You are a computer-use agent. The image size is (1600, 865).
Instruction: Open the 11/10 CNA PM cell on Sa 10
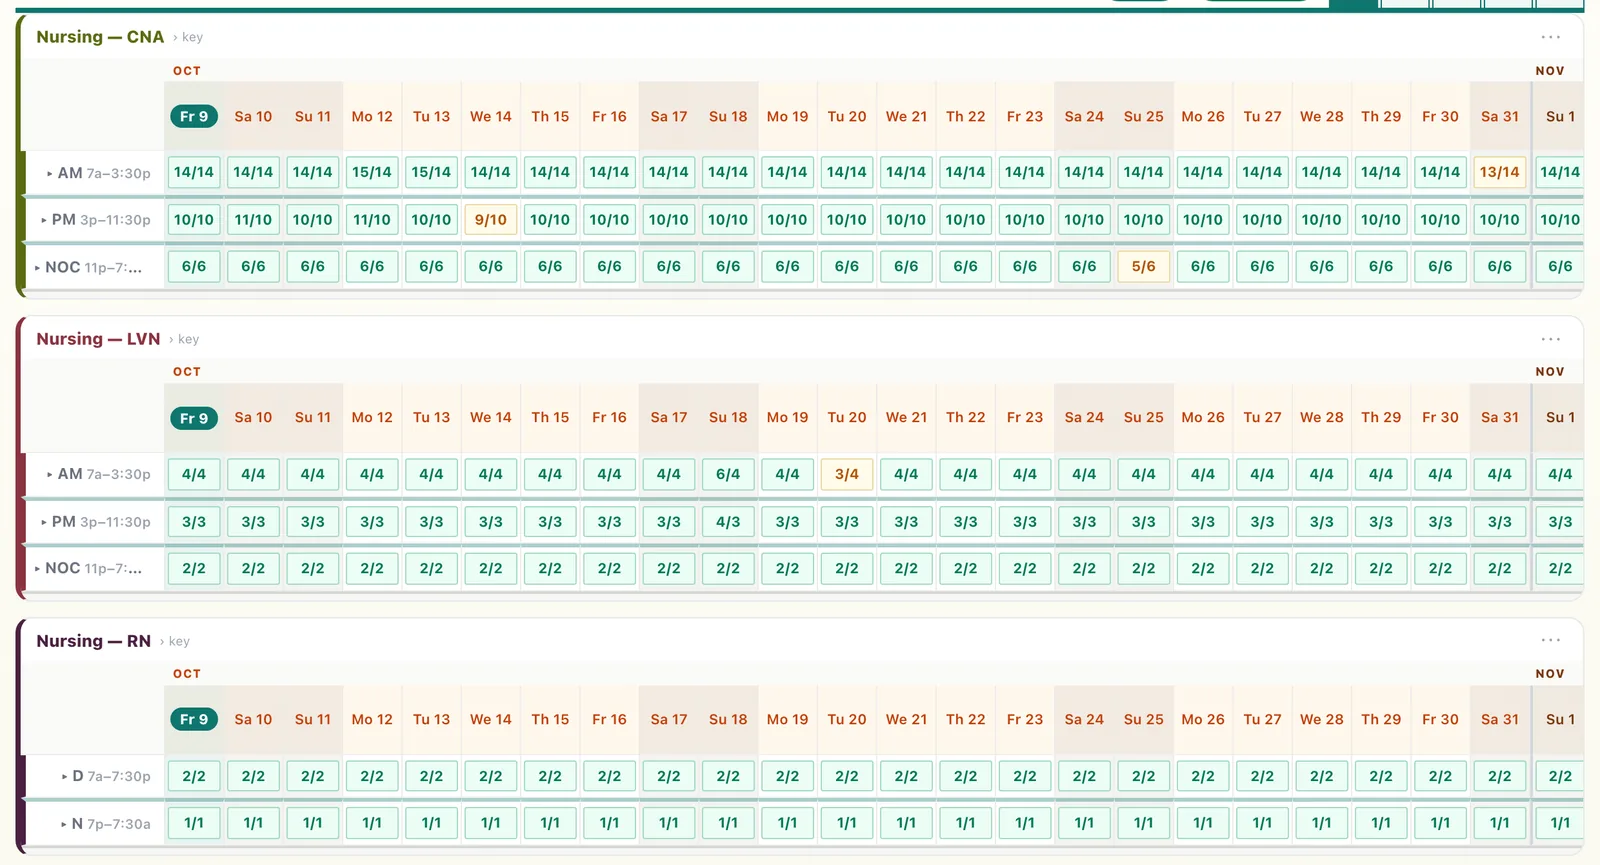point(253,220)
